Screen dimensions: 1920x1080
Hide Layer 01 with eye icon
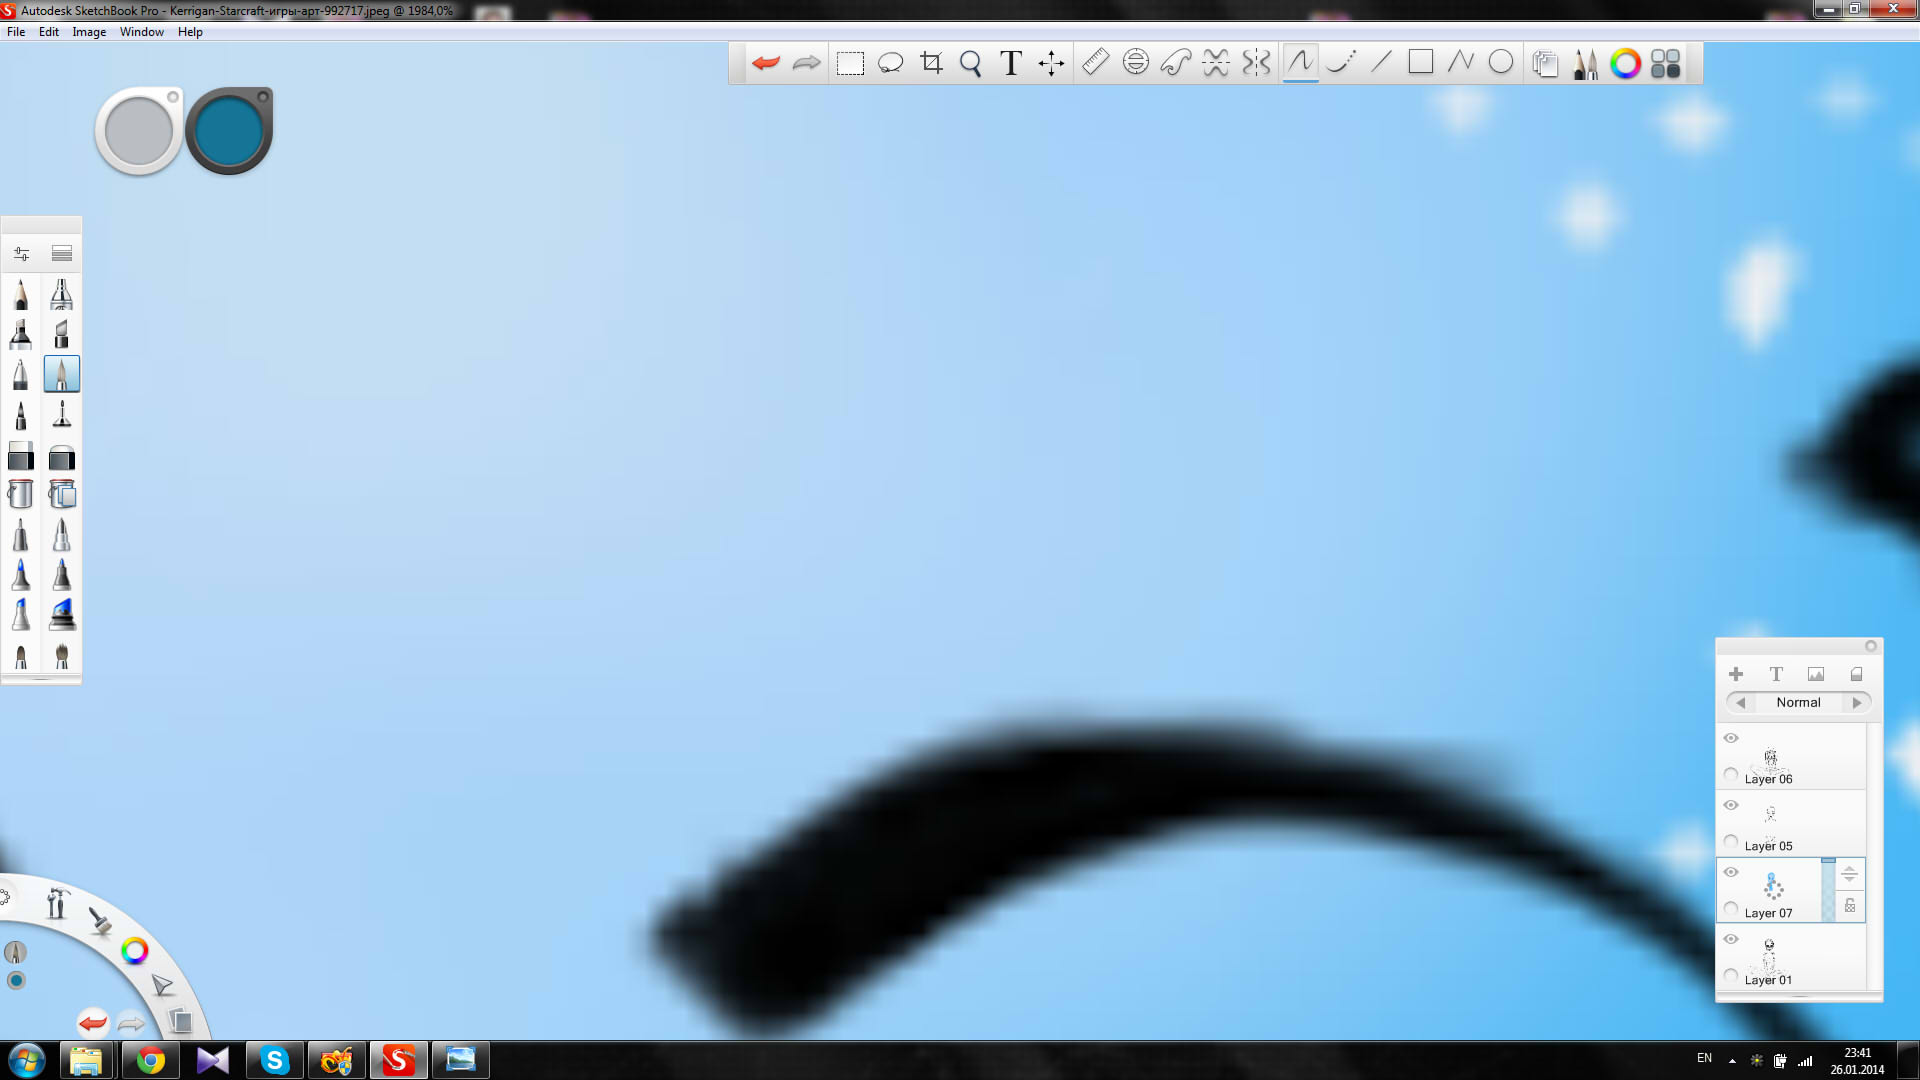(1731, 939)
